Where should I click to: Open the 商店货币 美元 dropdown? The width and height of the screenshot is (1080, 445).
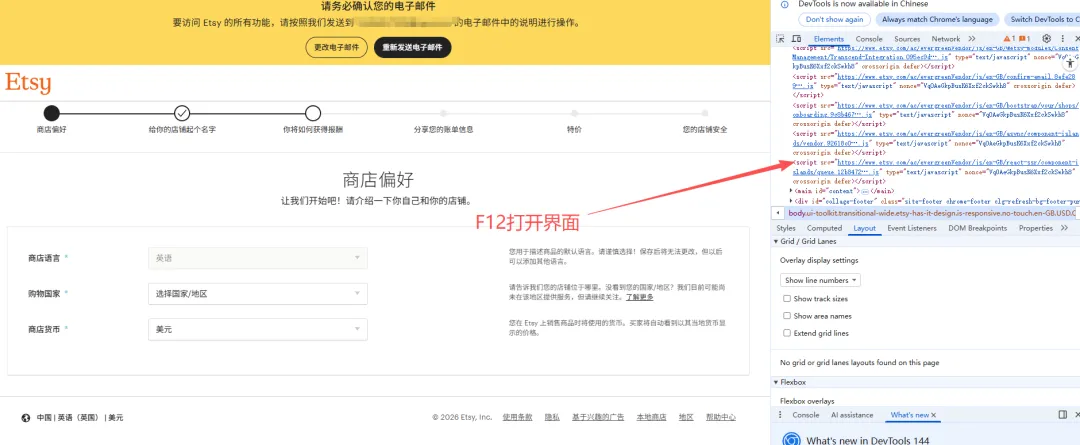(x=258, y=329)
